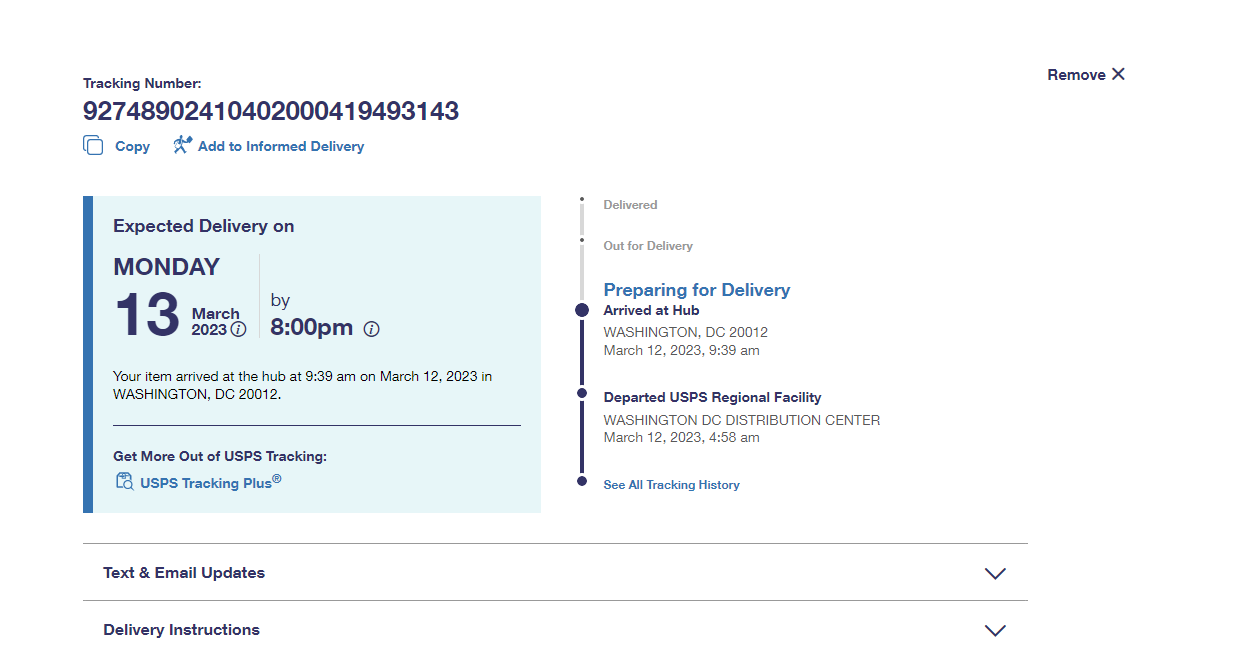Click the Copy link

click(x=132, y=146)
